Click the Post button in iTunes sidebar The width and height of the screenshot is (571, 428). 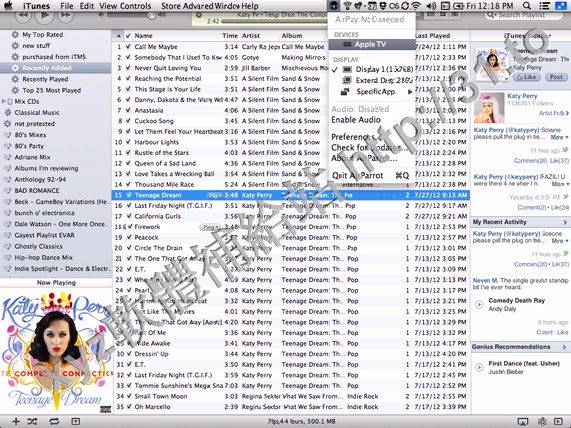[x=556, y=77]
